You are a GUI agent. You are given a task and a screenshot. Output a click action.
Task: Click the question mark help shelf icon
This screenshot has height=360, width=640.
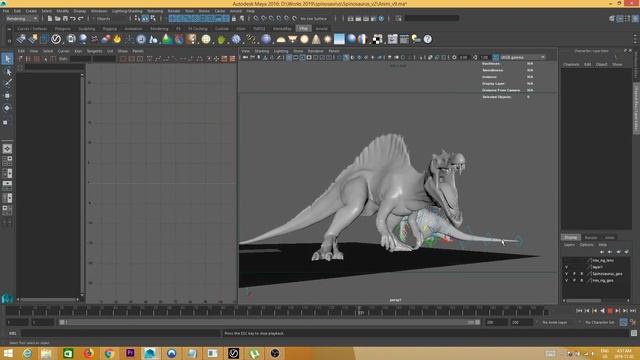point(427,39)
